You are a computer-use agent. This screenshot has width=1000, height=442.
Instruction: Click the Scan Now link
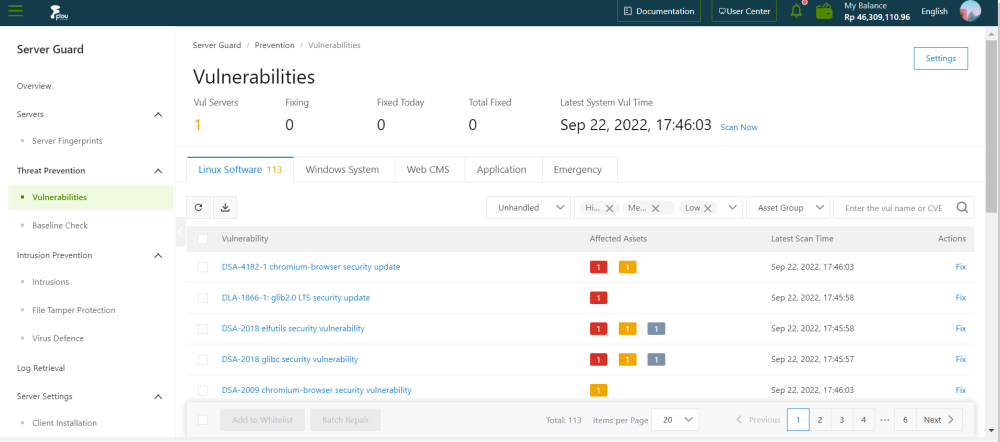[x=739, y=127]
